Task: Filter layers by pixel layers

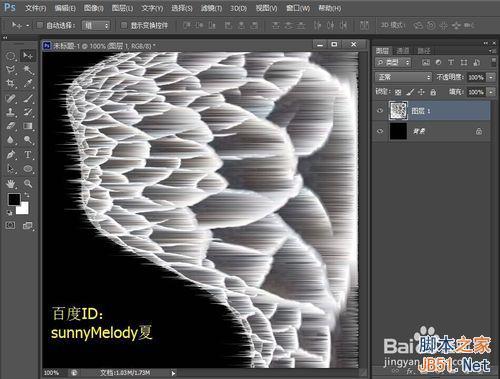Action: tap(426, 62)
